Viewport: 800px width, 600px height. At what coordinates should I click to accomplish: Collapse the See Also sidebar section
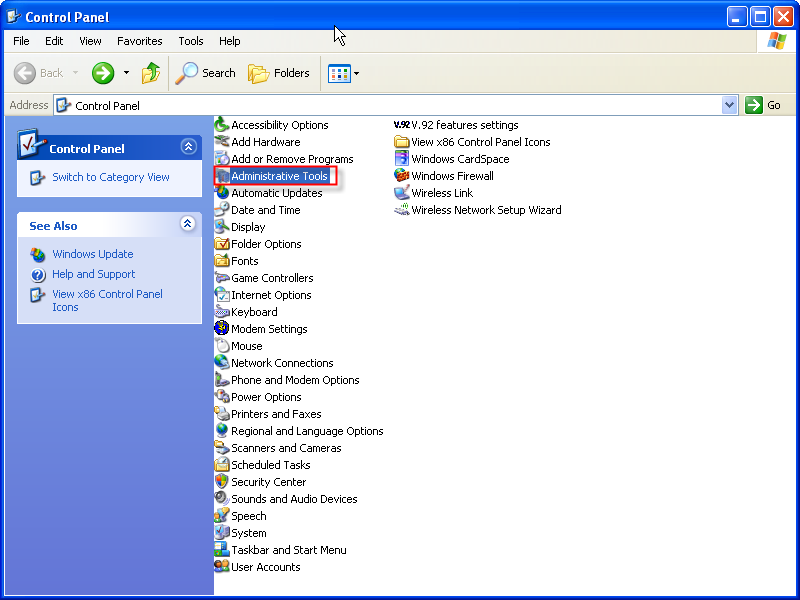(188, 225)
